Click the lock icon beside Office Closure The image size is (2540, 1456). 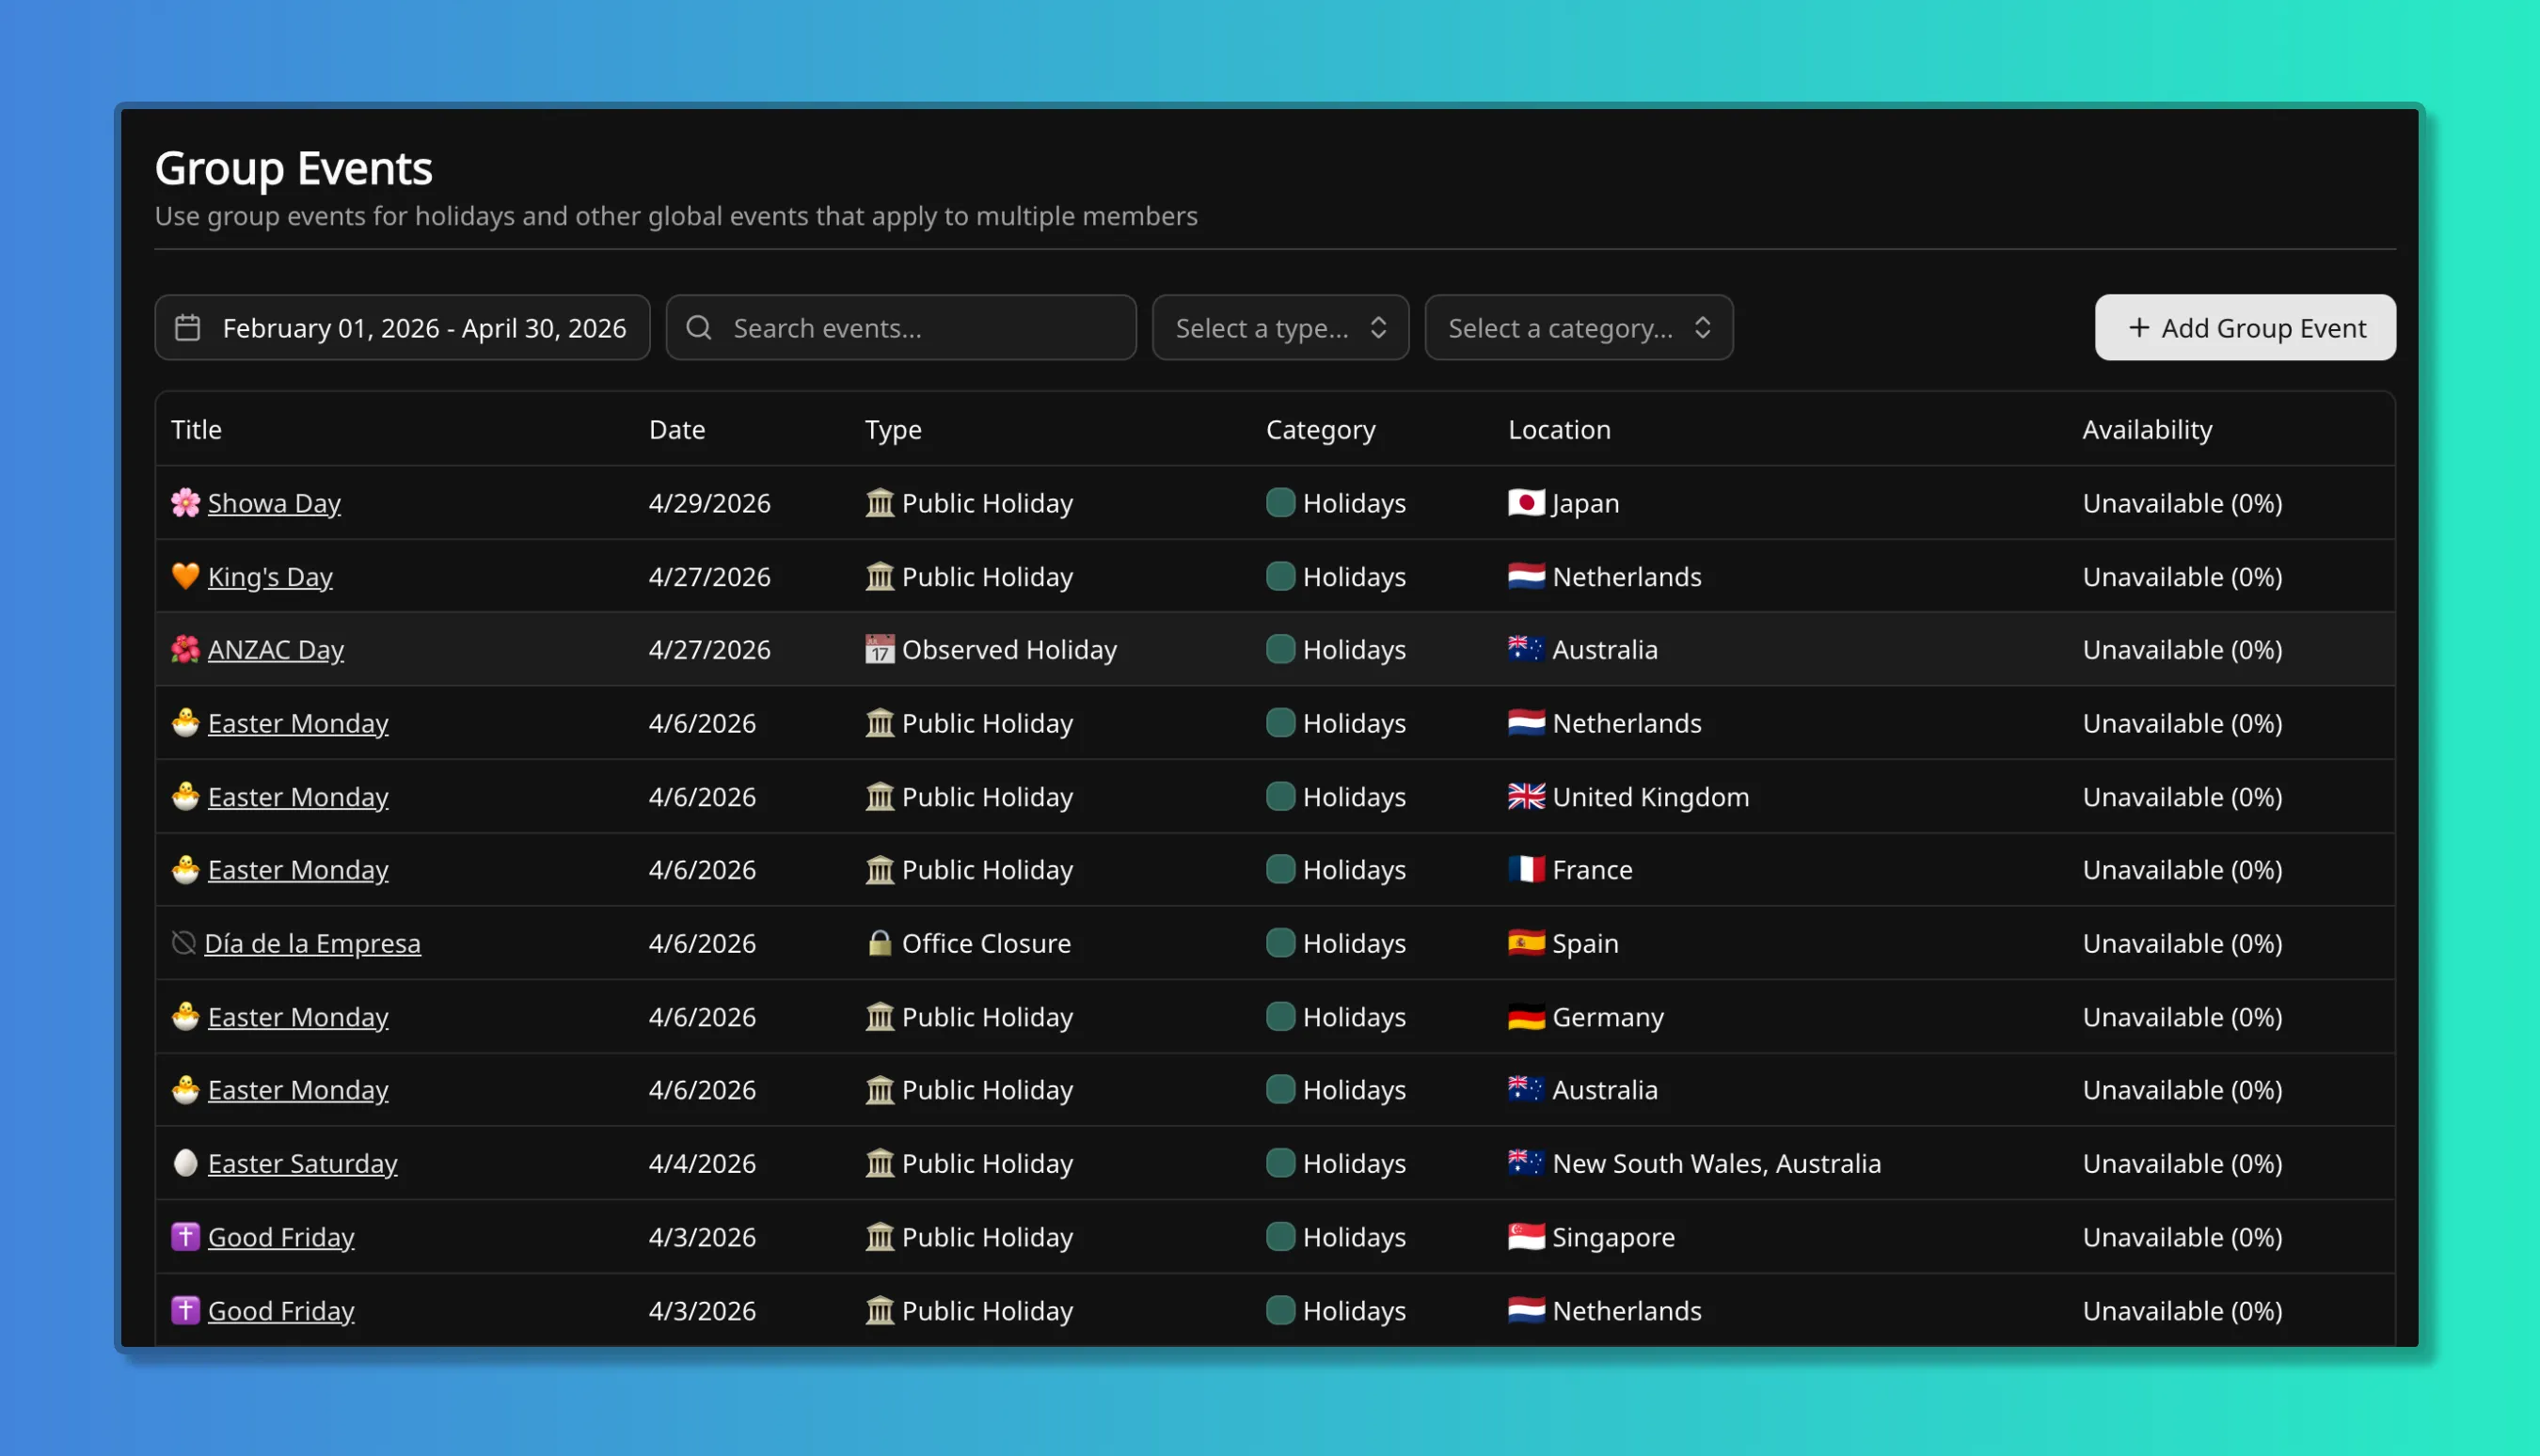(x=879, y=943)
